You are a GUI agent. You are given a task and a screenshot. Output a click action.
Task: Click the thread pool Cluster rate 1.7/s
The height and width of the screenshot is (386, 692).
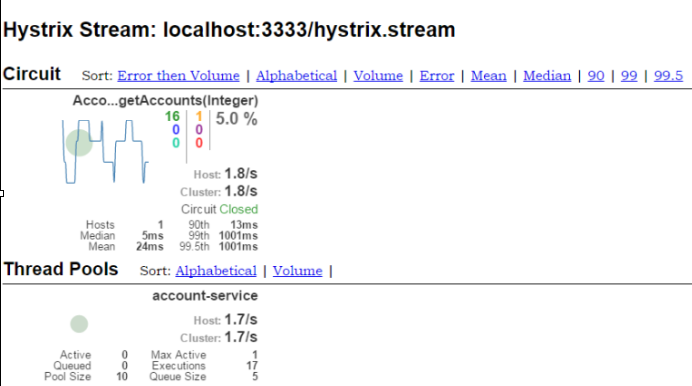[x=241, y=337]
